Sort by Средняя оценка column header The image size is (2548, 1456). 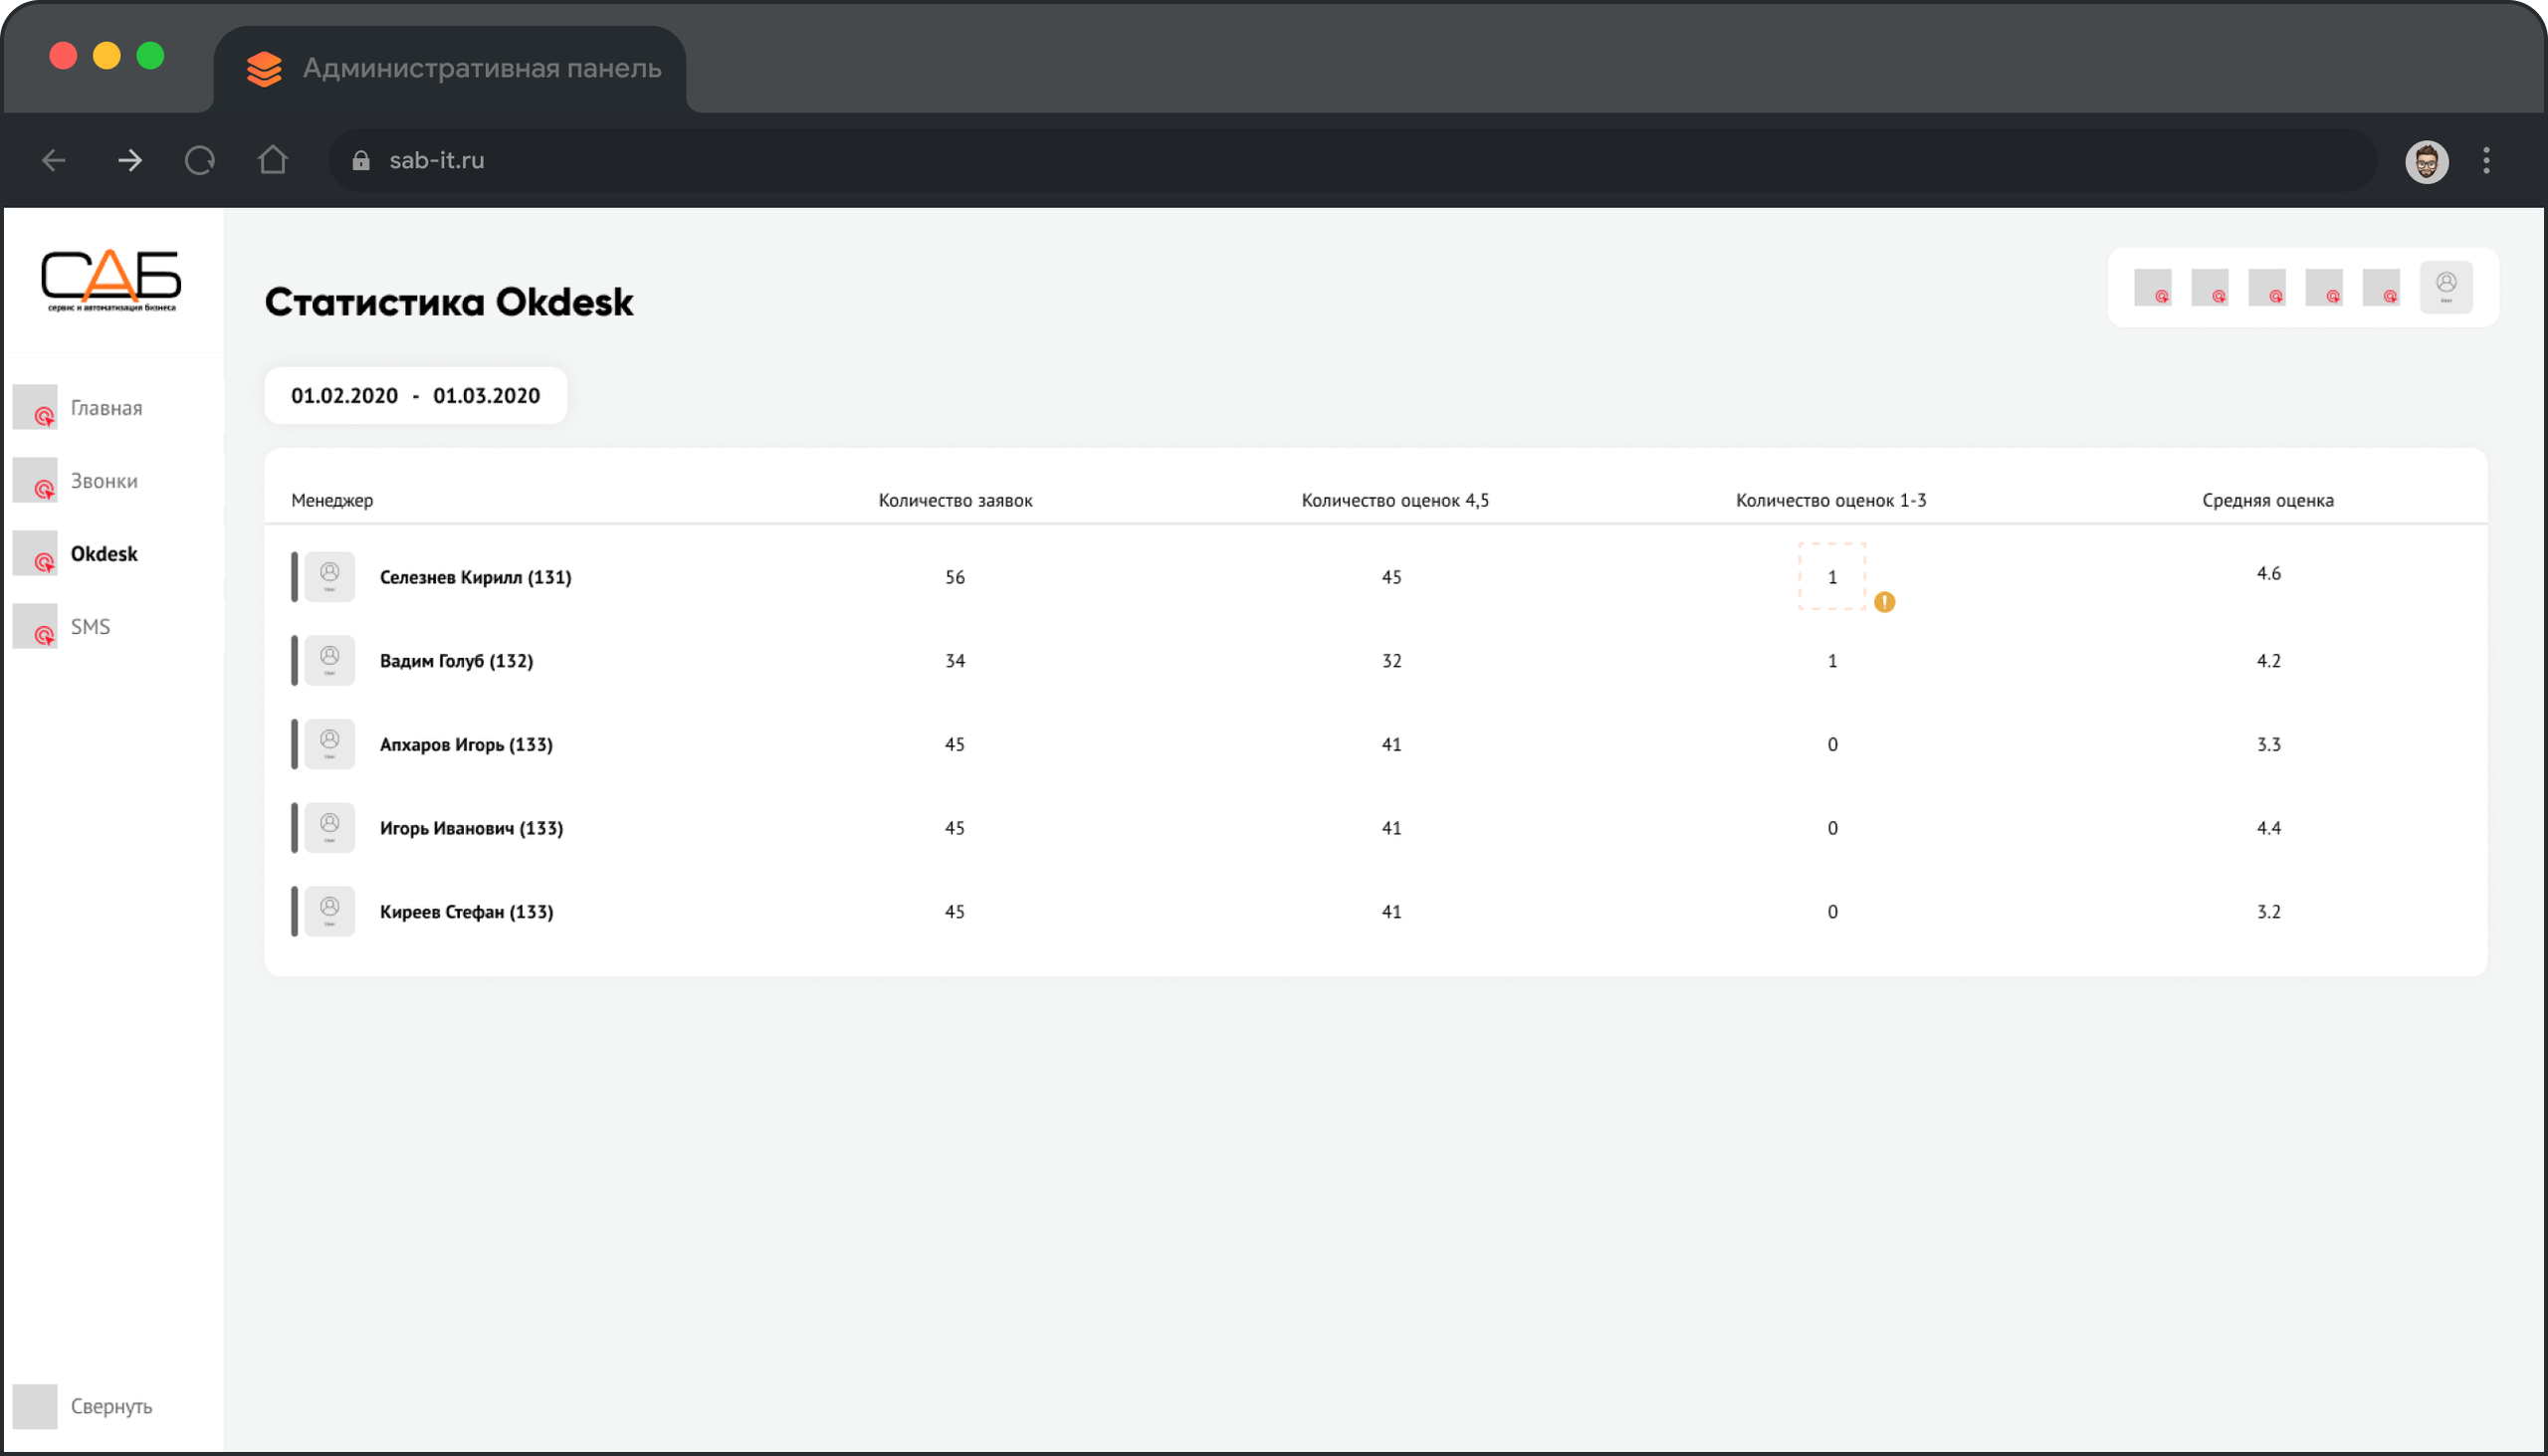pyautogui.click(x=2267, y=500)
